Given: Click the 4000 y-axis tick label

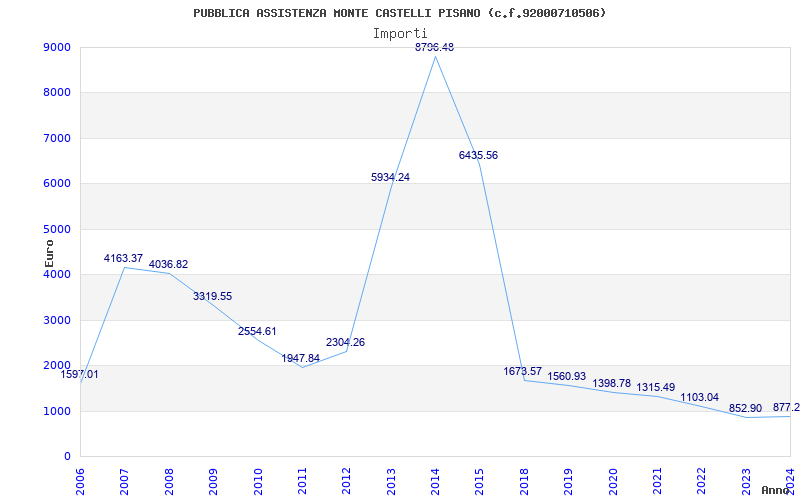Looking at the screenshot, I should click(57, 274).
